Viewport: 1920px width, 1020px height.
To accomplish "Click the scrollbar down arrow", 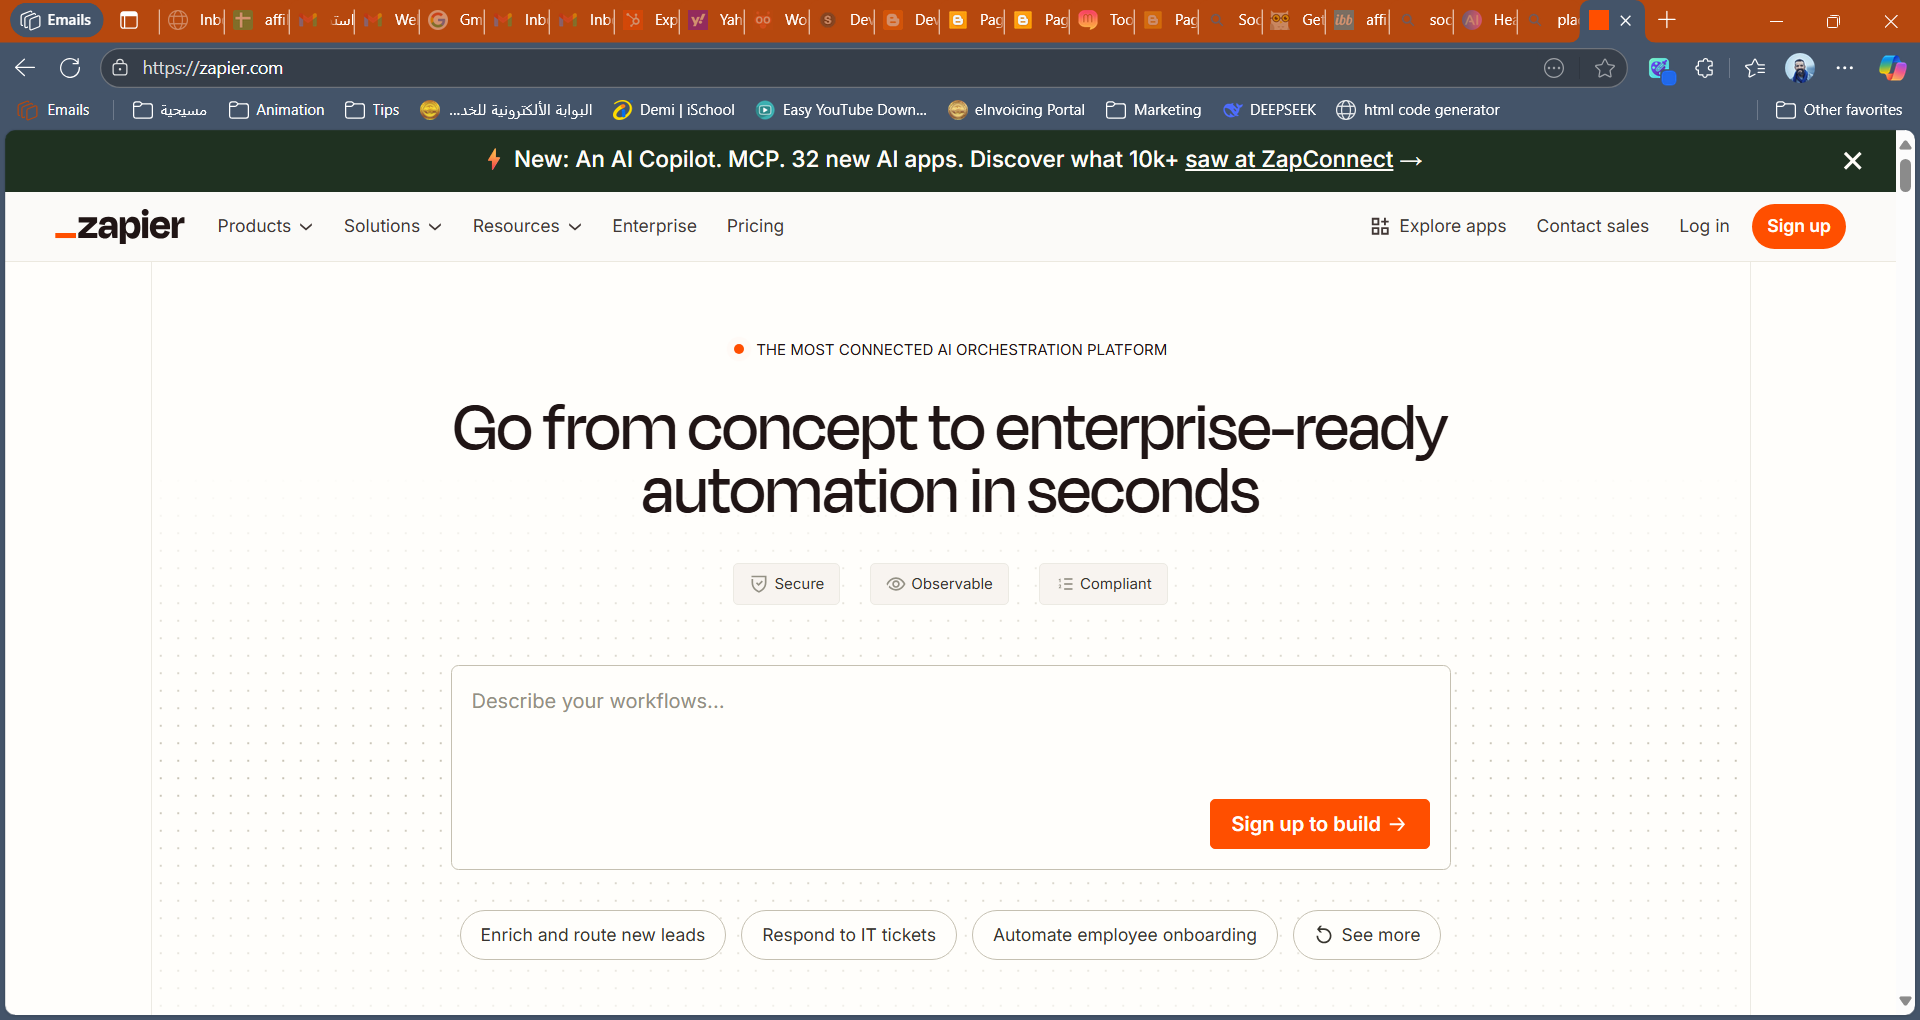I will click(1905, 1001).
